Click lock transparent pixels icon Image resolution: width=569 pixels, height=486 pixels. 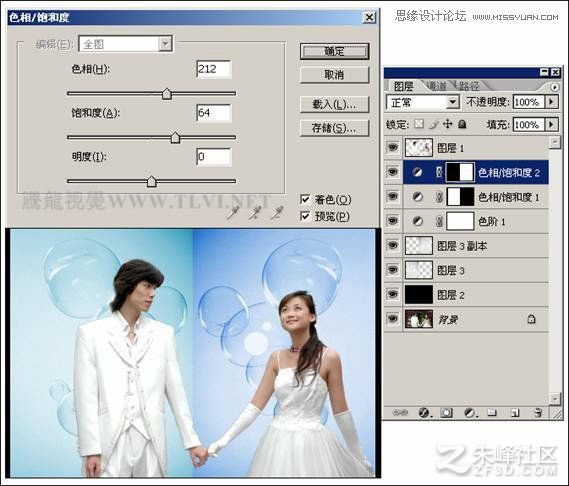pos(419,124)
